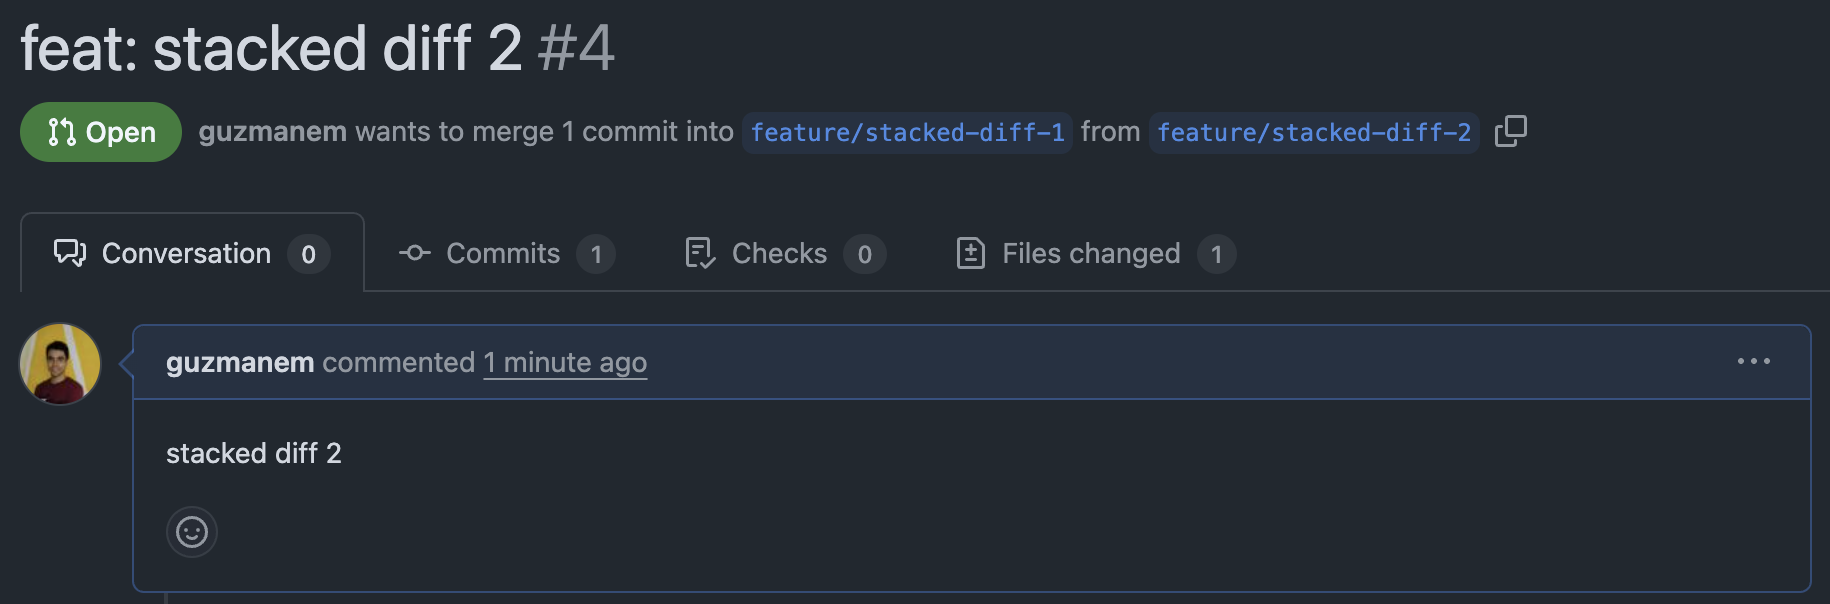Click the Open status badge
Screen dimensions: 1830x604
(x=101, y=132)
